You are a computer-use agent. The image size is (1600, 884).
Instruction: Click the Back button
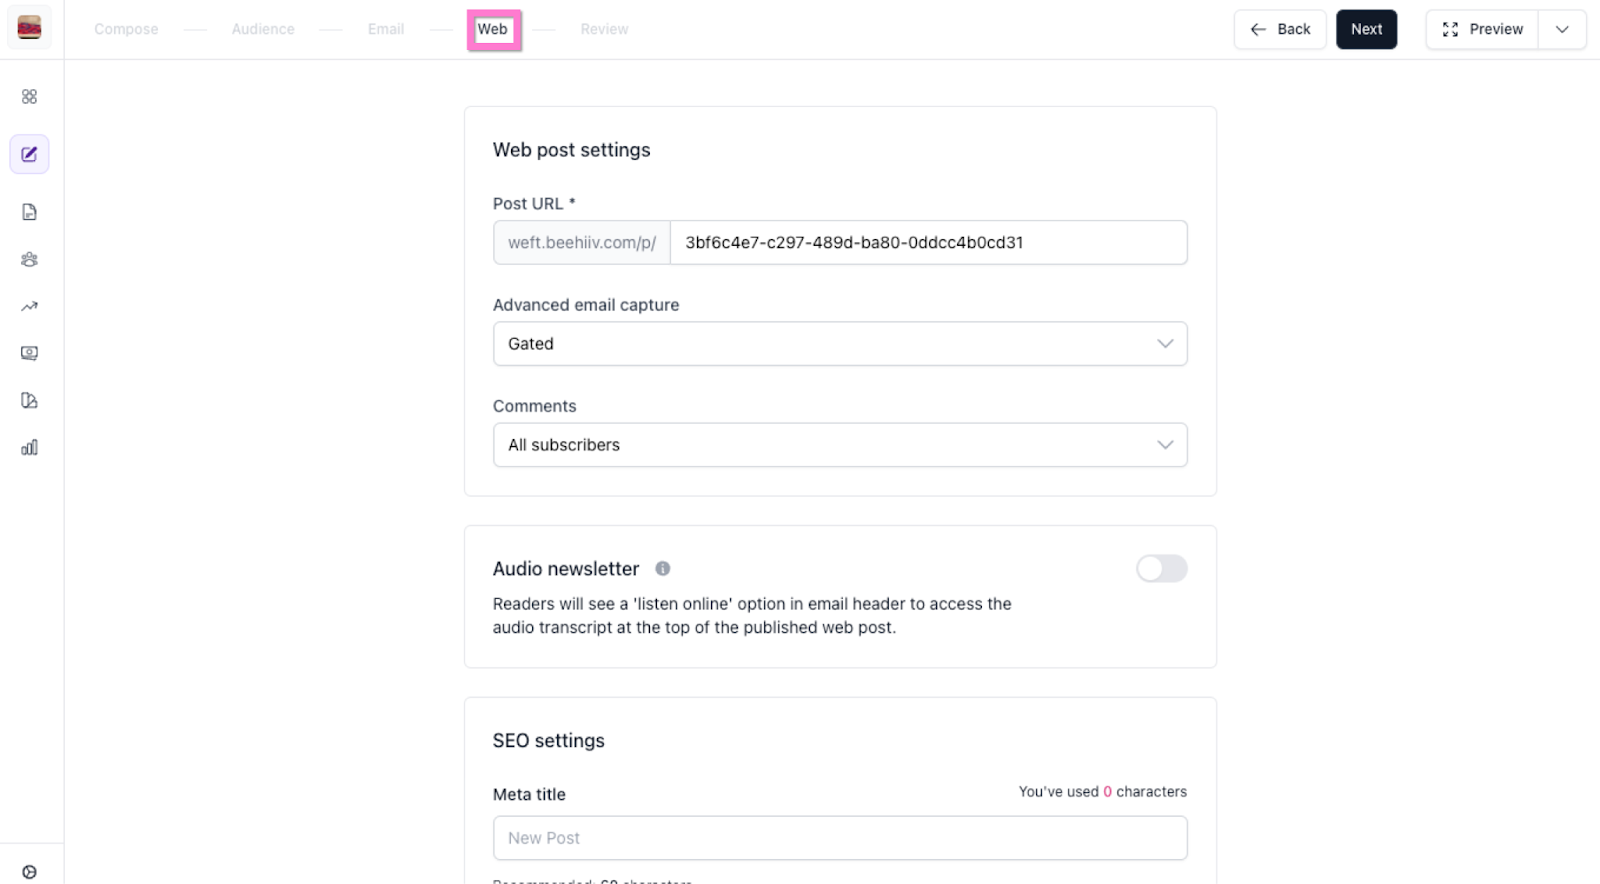1279,29
